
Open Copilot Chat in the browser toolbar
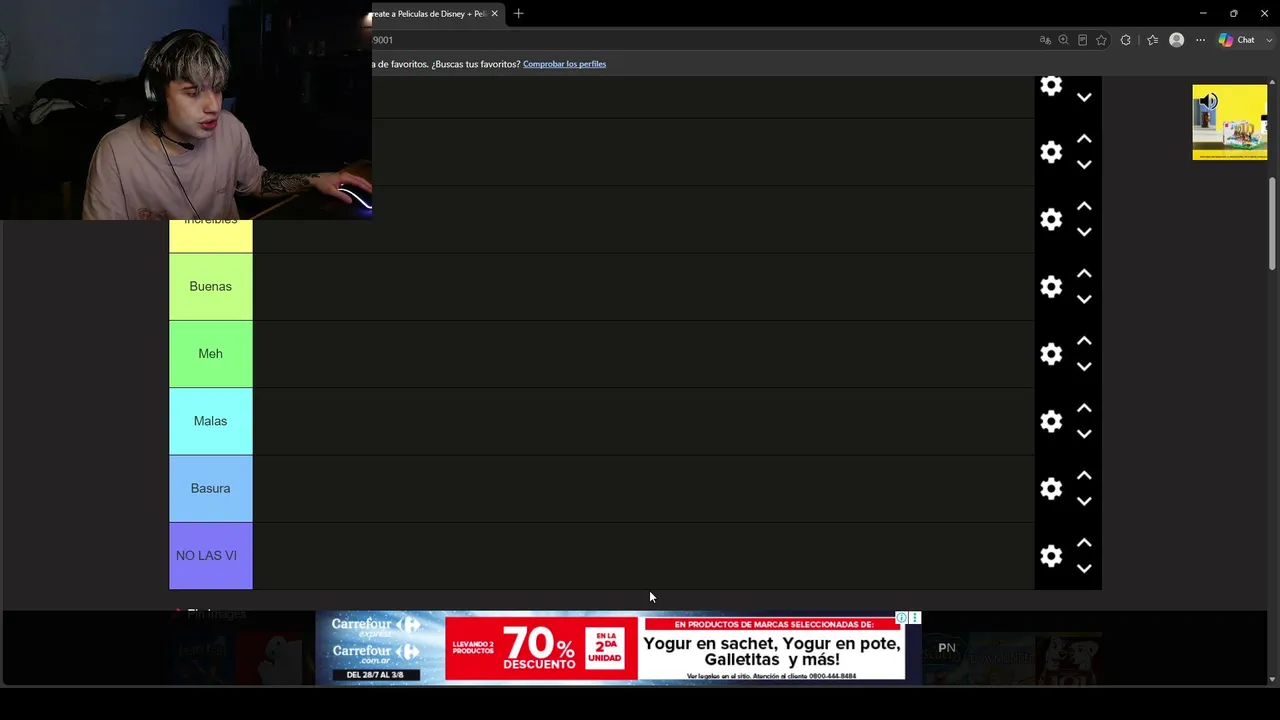tap(1237, 40)
